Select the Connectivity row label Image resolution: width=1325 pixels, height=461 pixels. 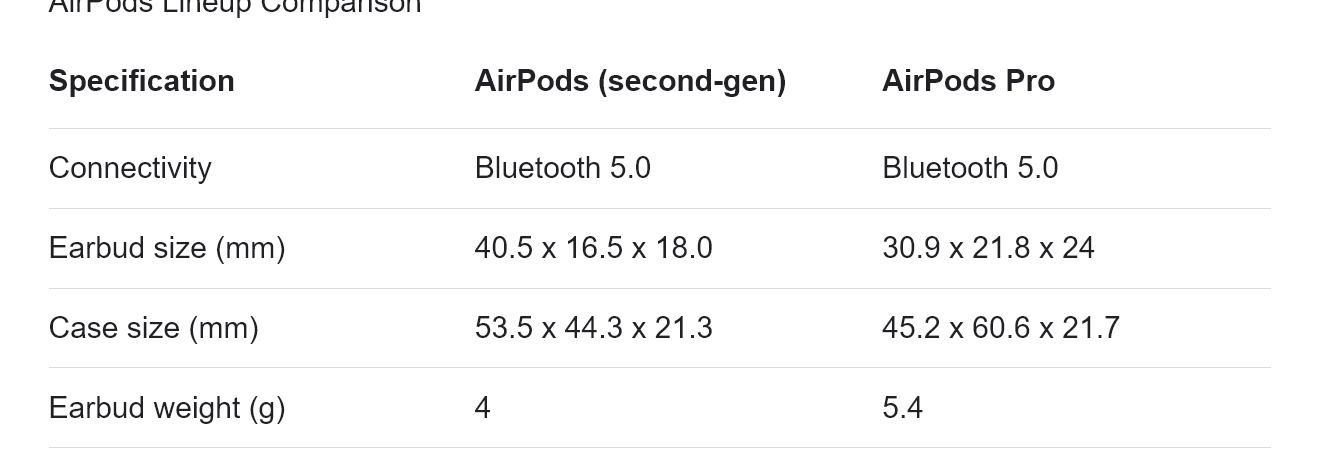[130, 168]
